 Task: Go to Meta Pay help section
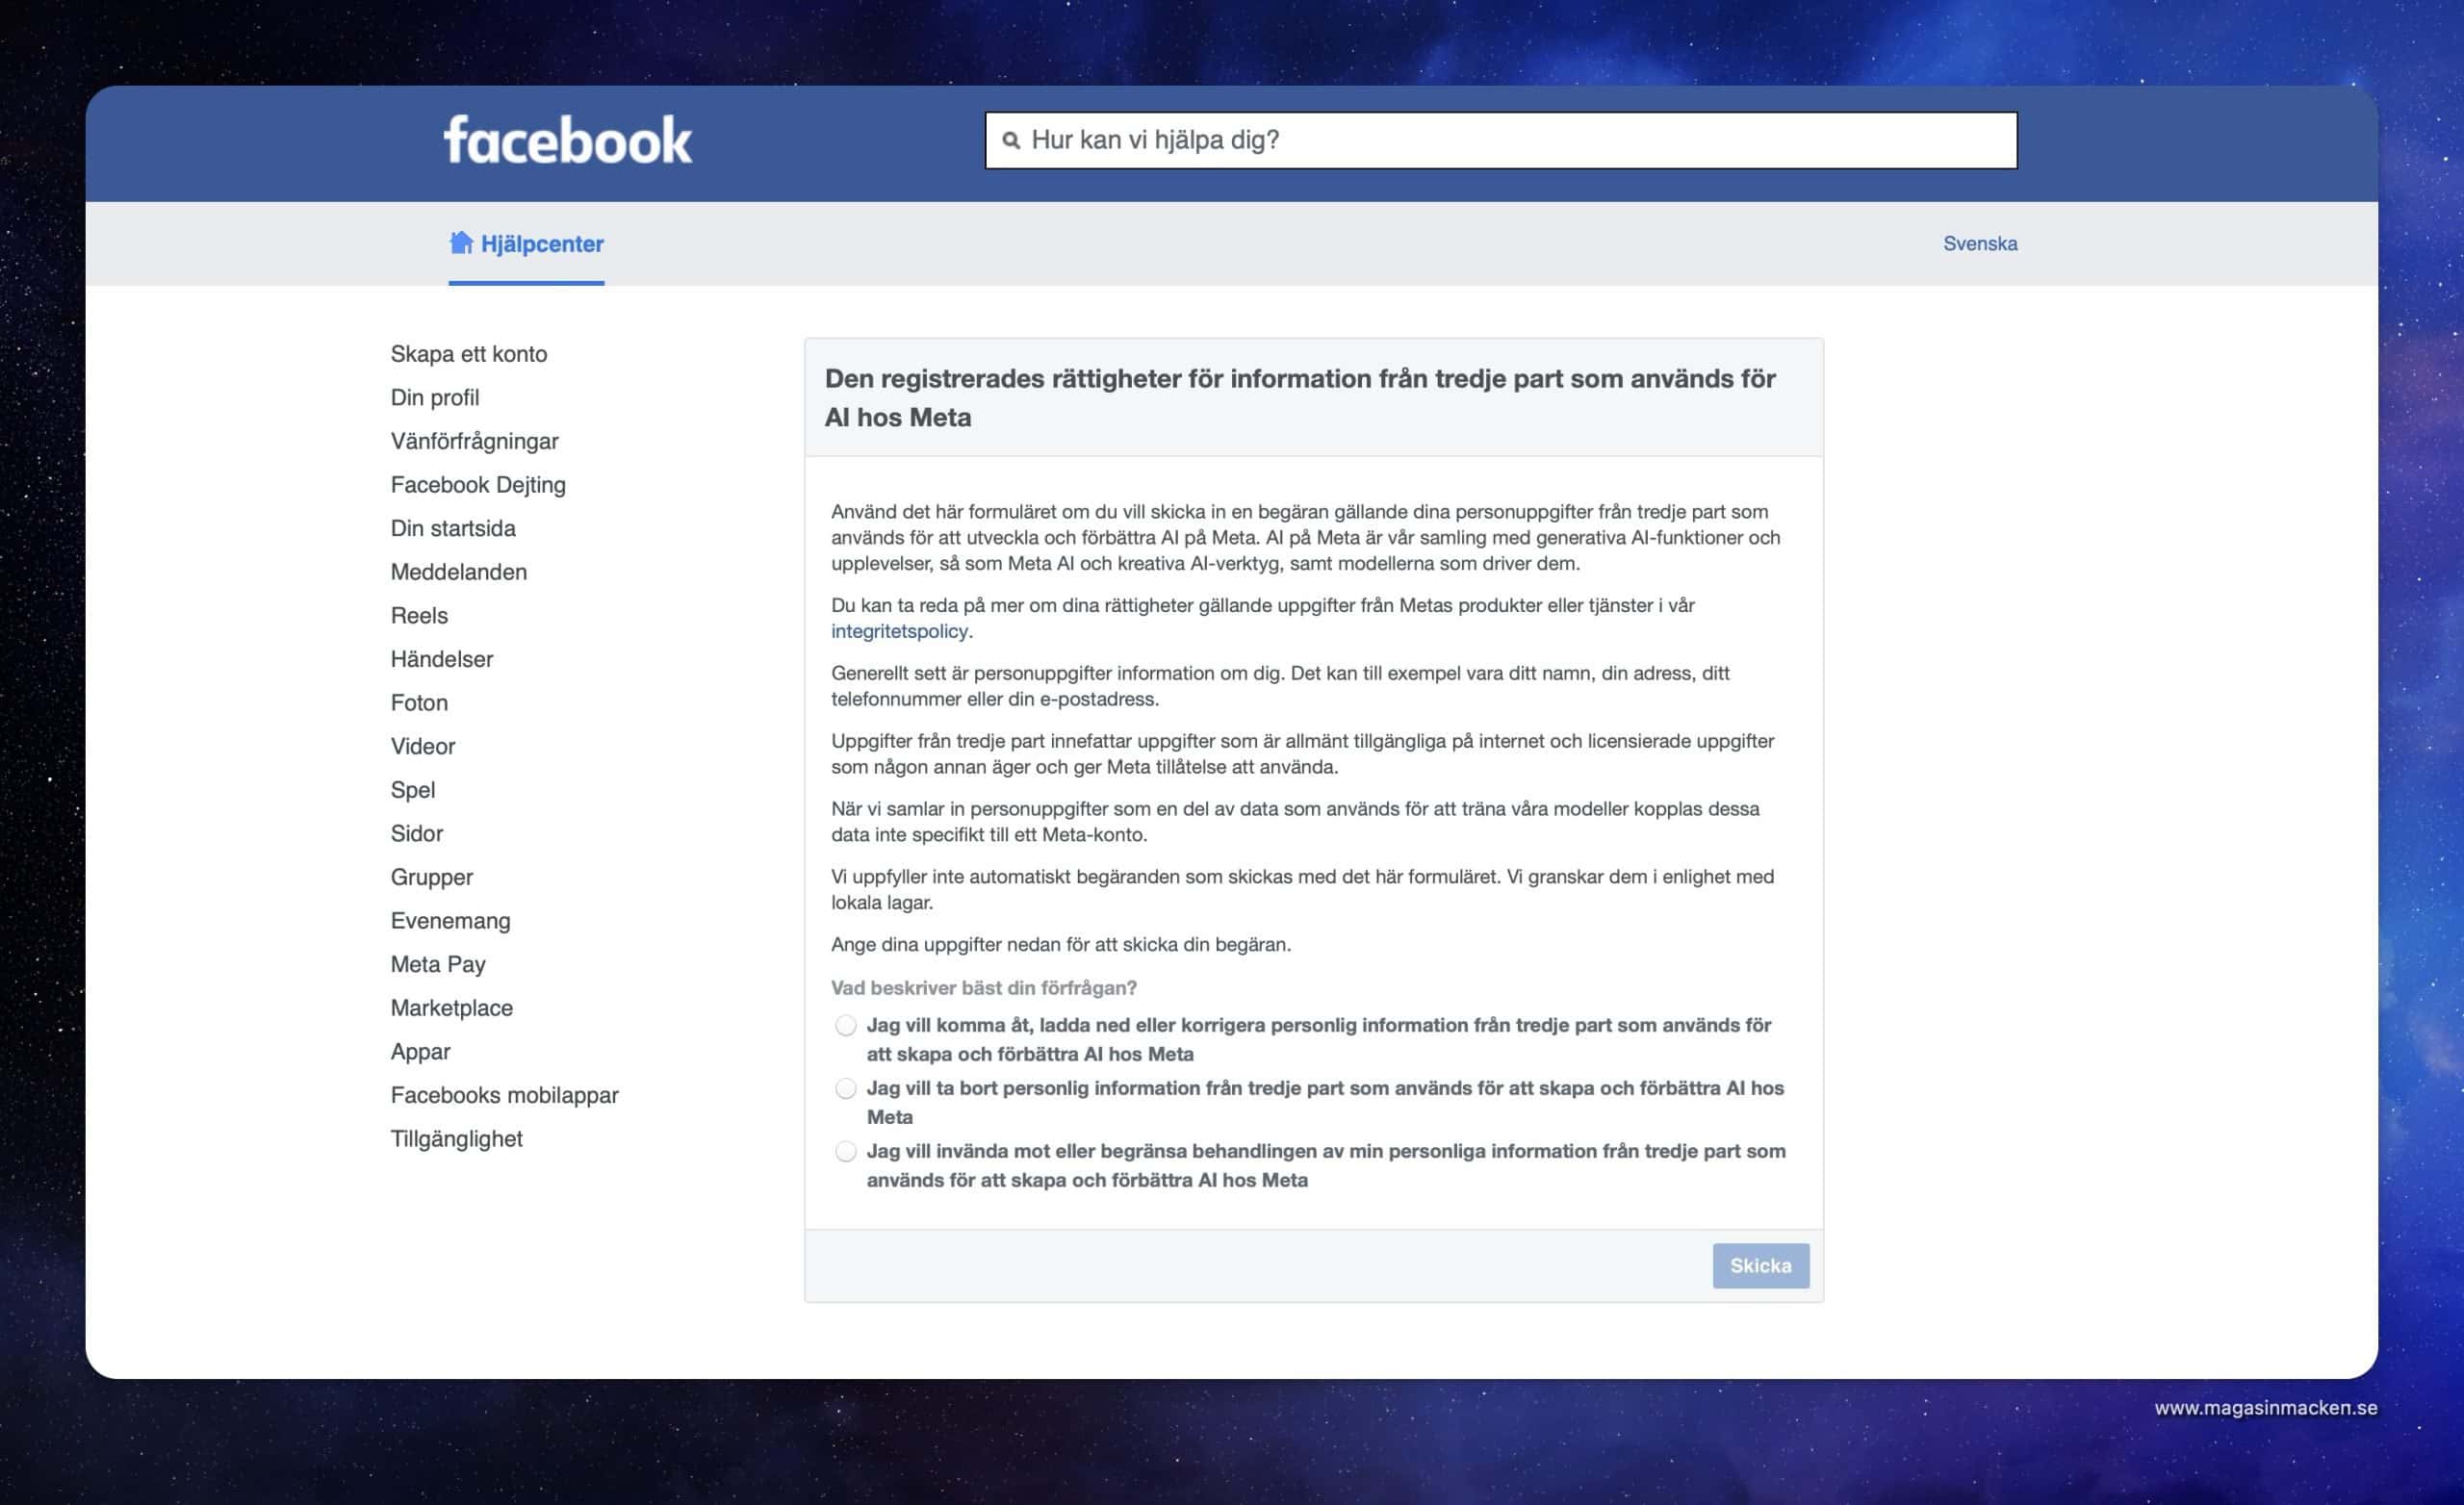[x=437, y=964]
